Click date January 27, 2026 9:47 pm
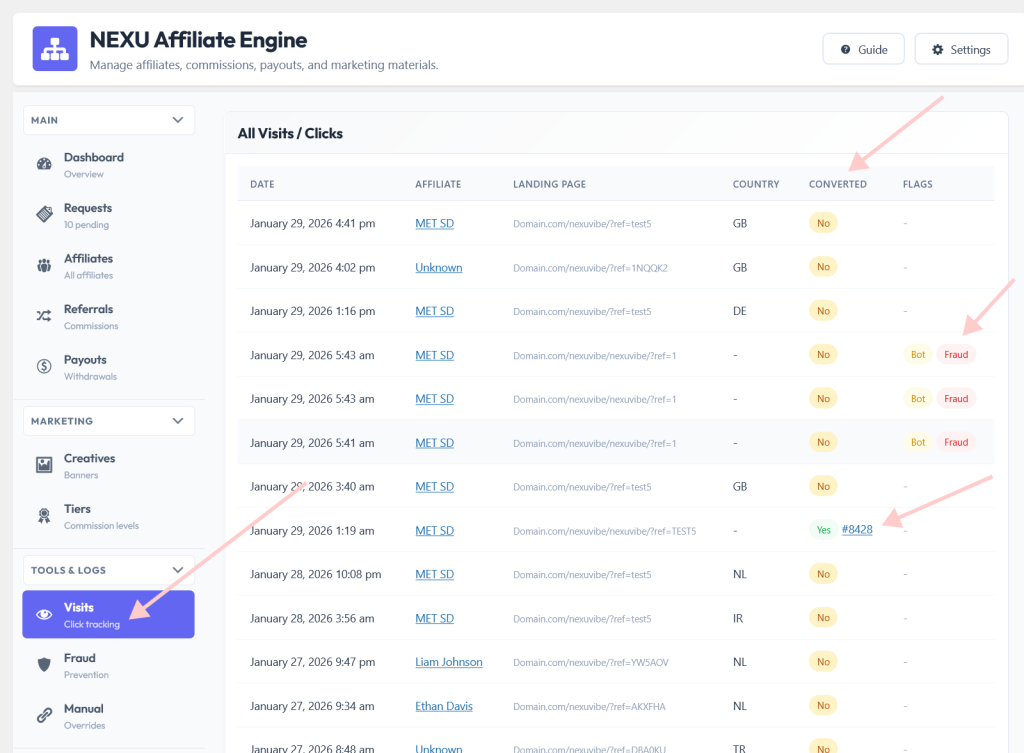Image resolution: width=1024 pixels, height=753 pixels. pyautogui.click(x=313, y=662)
